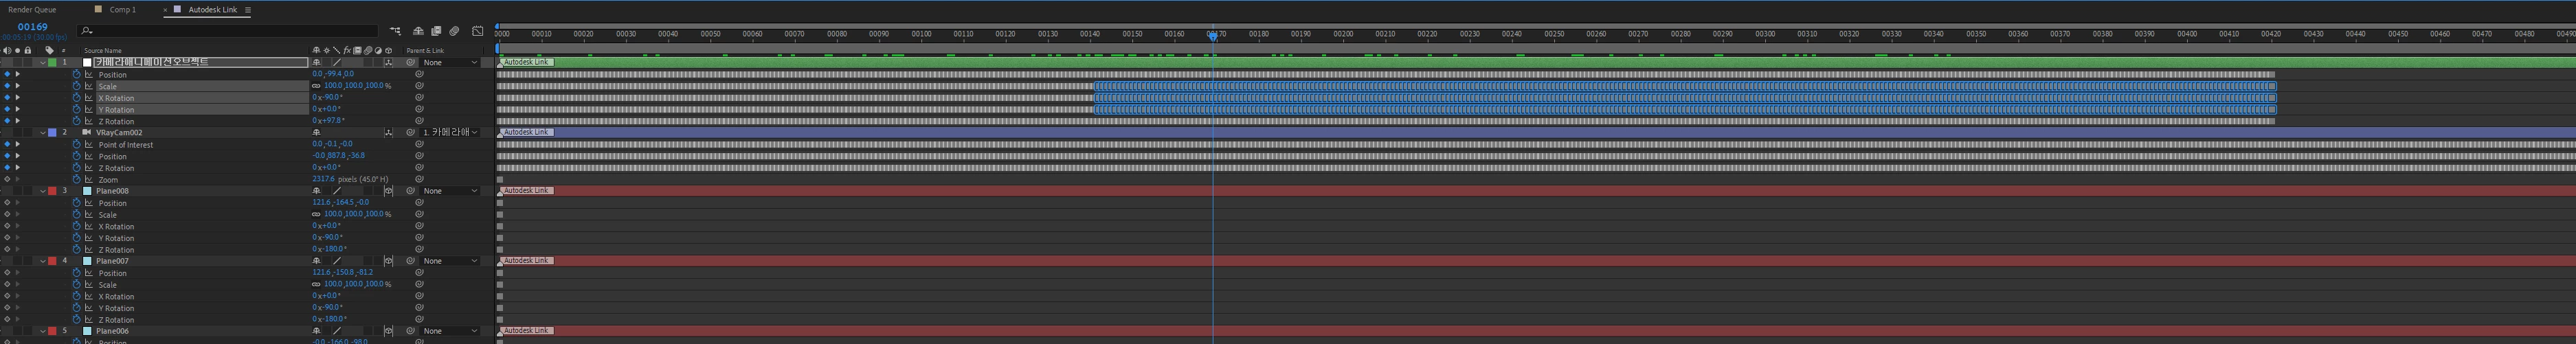Open VRayCam002 parent dropdown
This screenshot has width=2576, height=344.
click(x=450, y=132)
